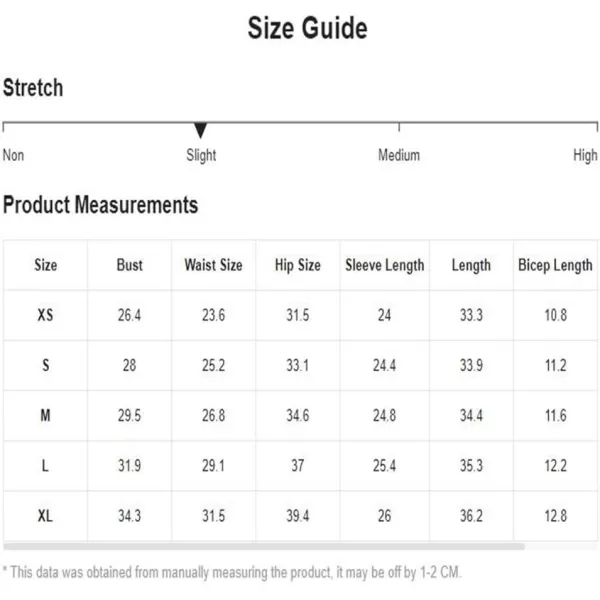600x600 pixels.
Task: Select the XL size row label
Action: (x=45, y=515)
